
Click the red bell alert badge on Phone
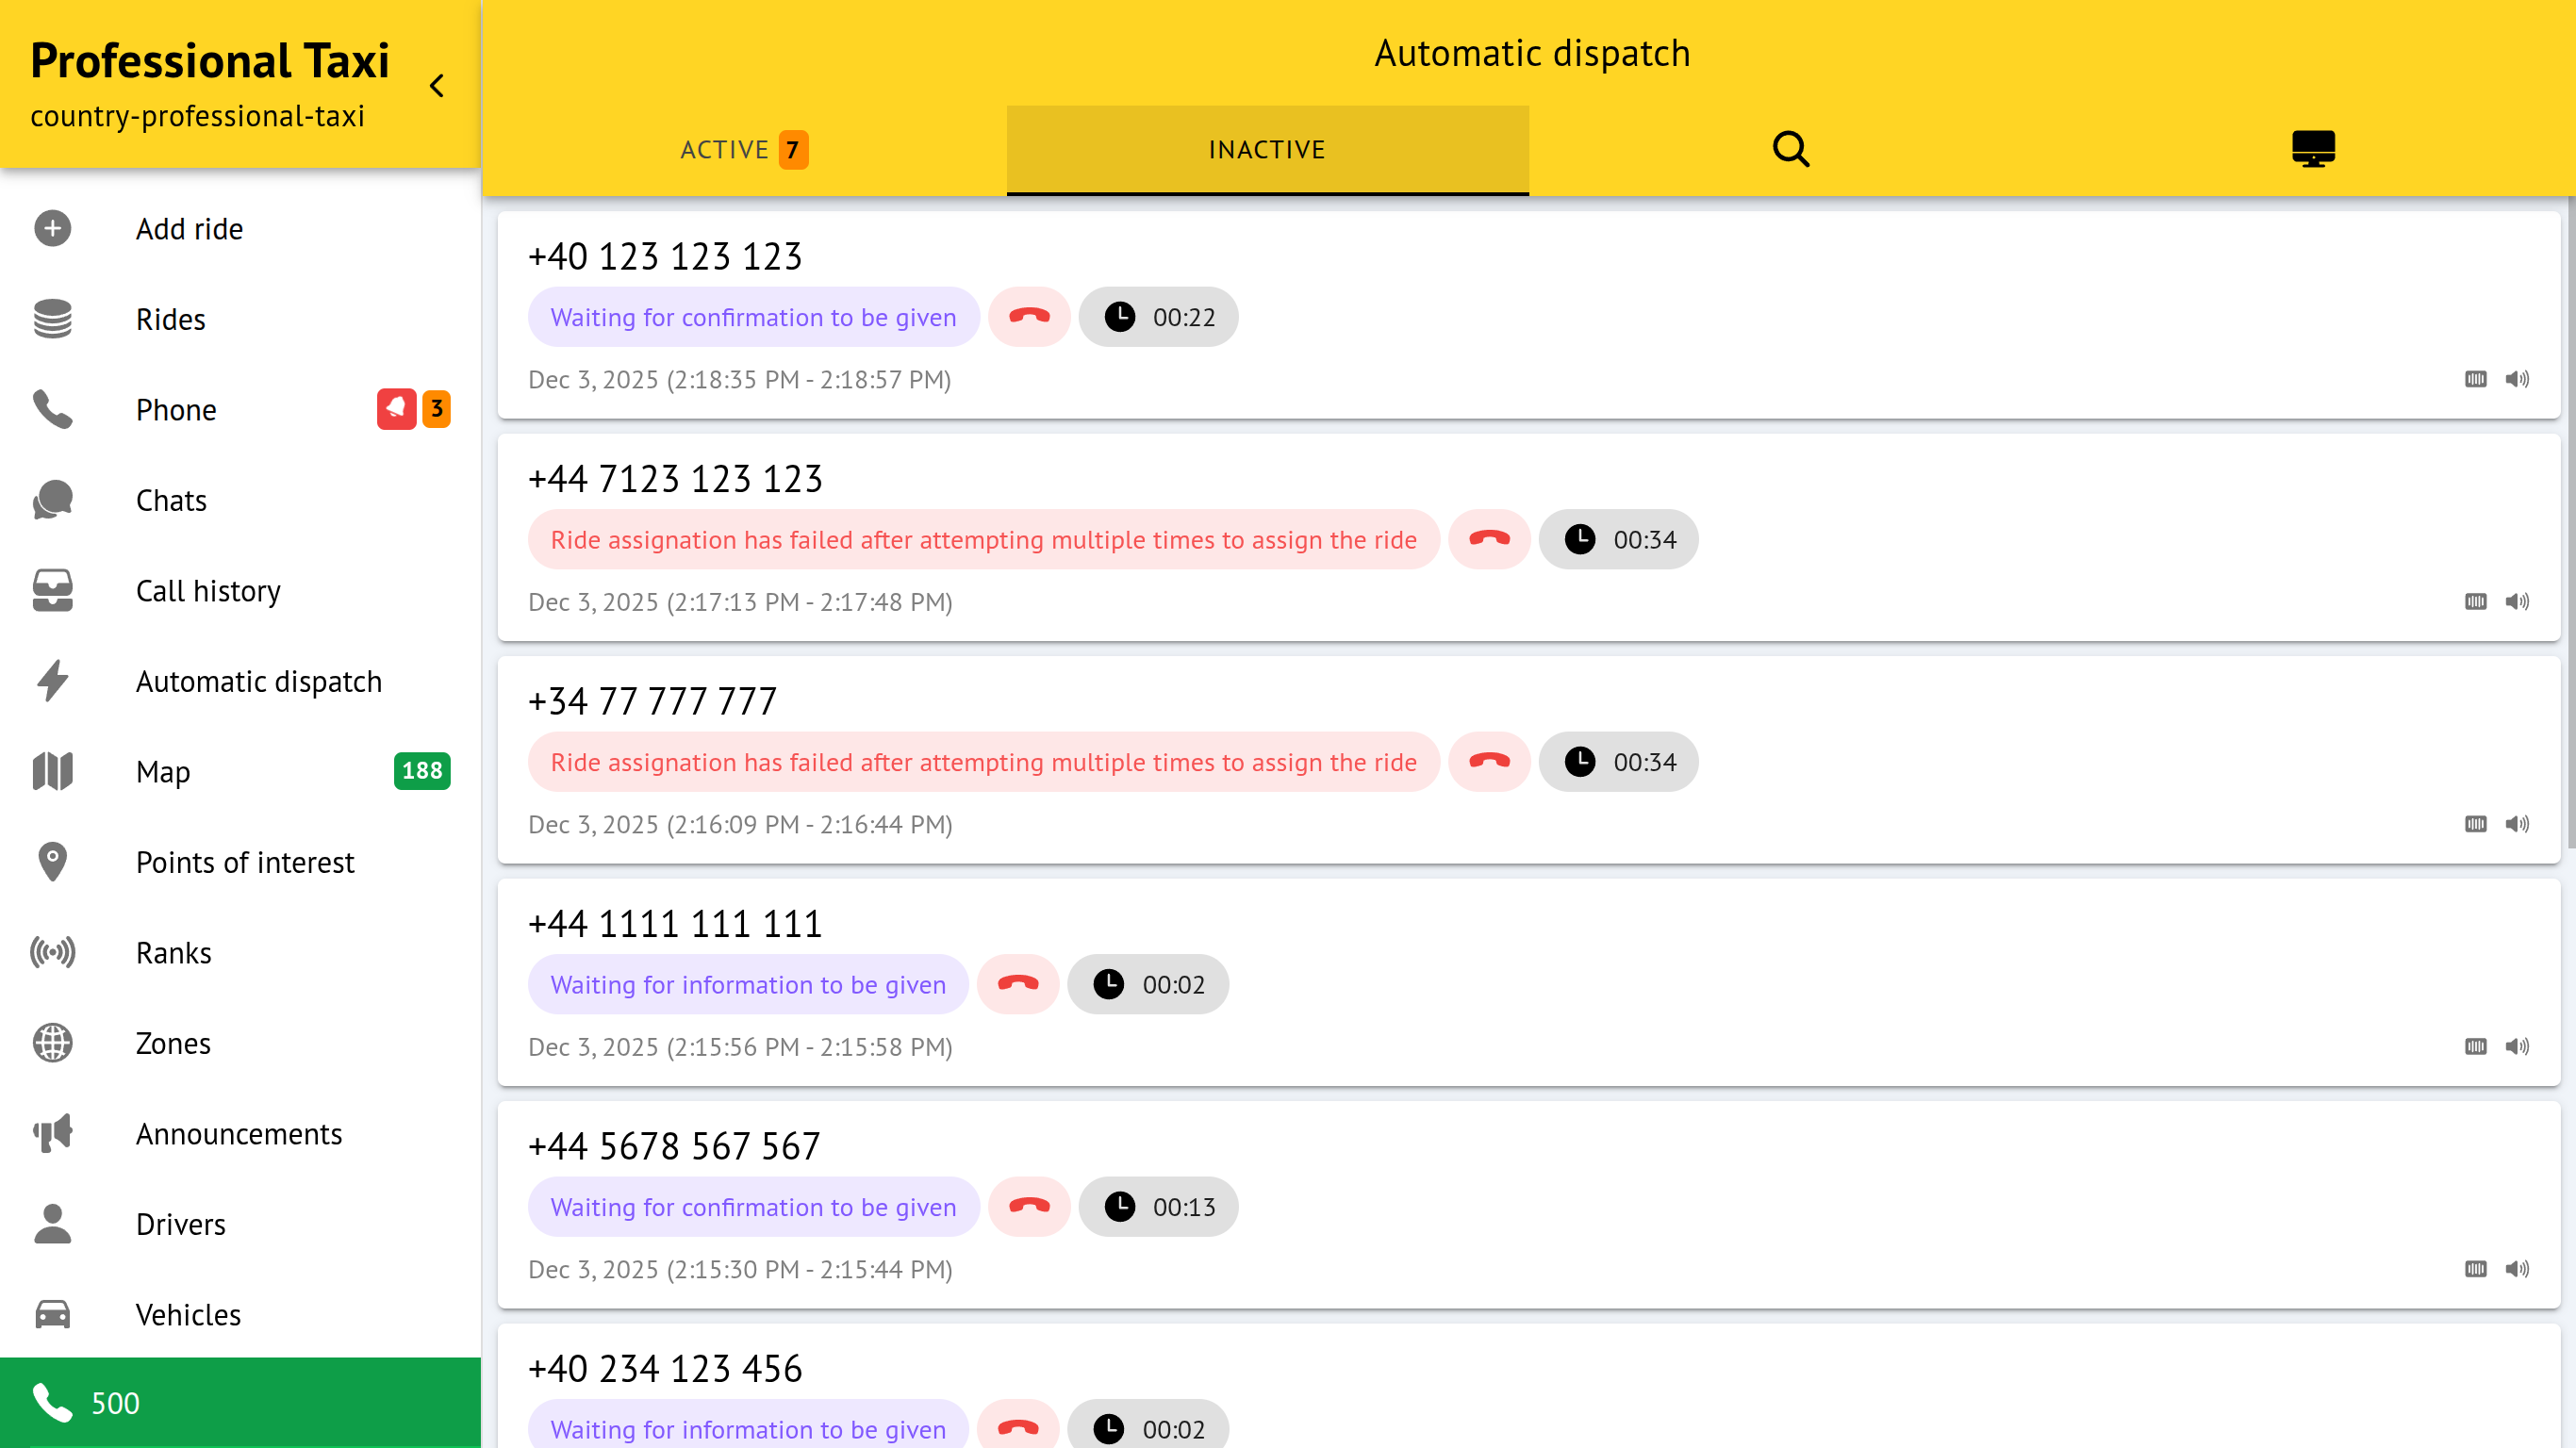coord(396,409)
